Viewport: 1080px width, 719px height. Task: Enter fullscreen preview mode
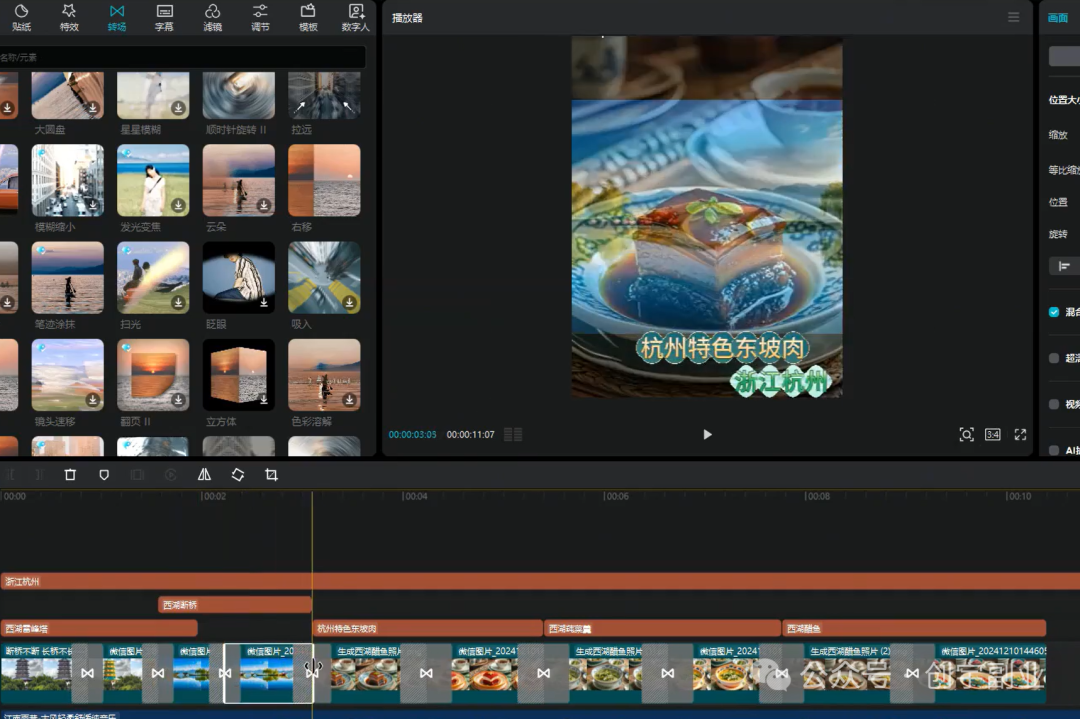pyautogui.click(x=1020, y=435)
